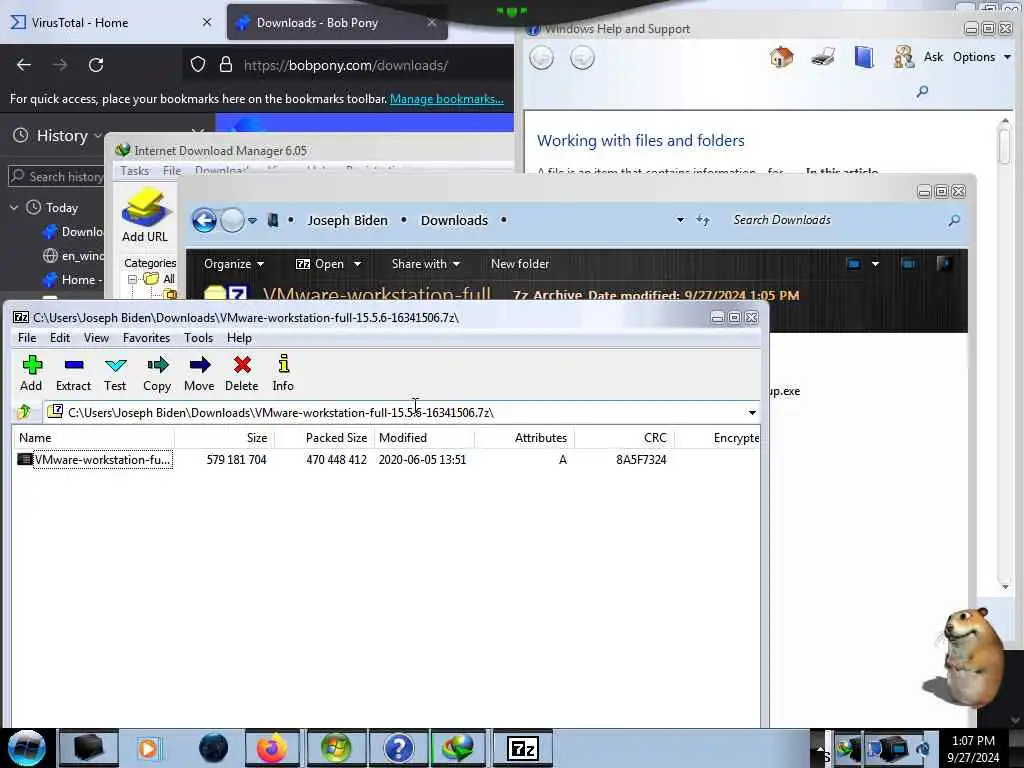Image resolution: width=1024 pixels, height=768 pixels.
Task: Click the Firefox reload button
Action: tap(96, 65)
